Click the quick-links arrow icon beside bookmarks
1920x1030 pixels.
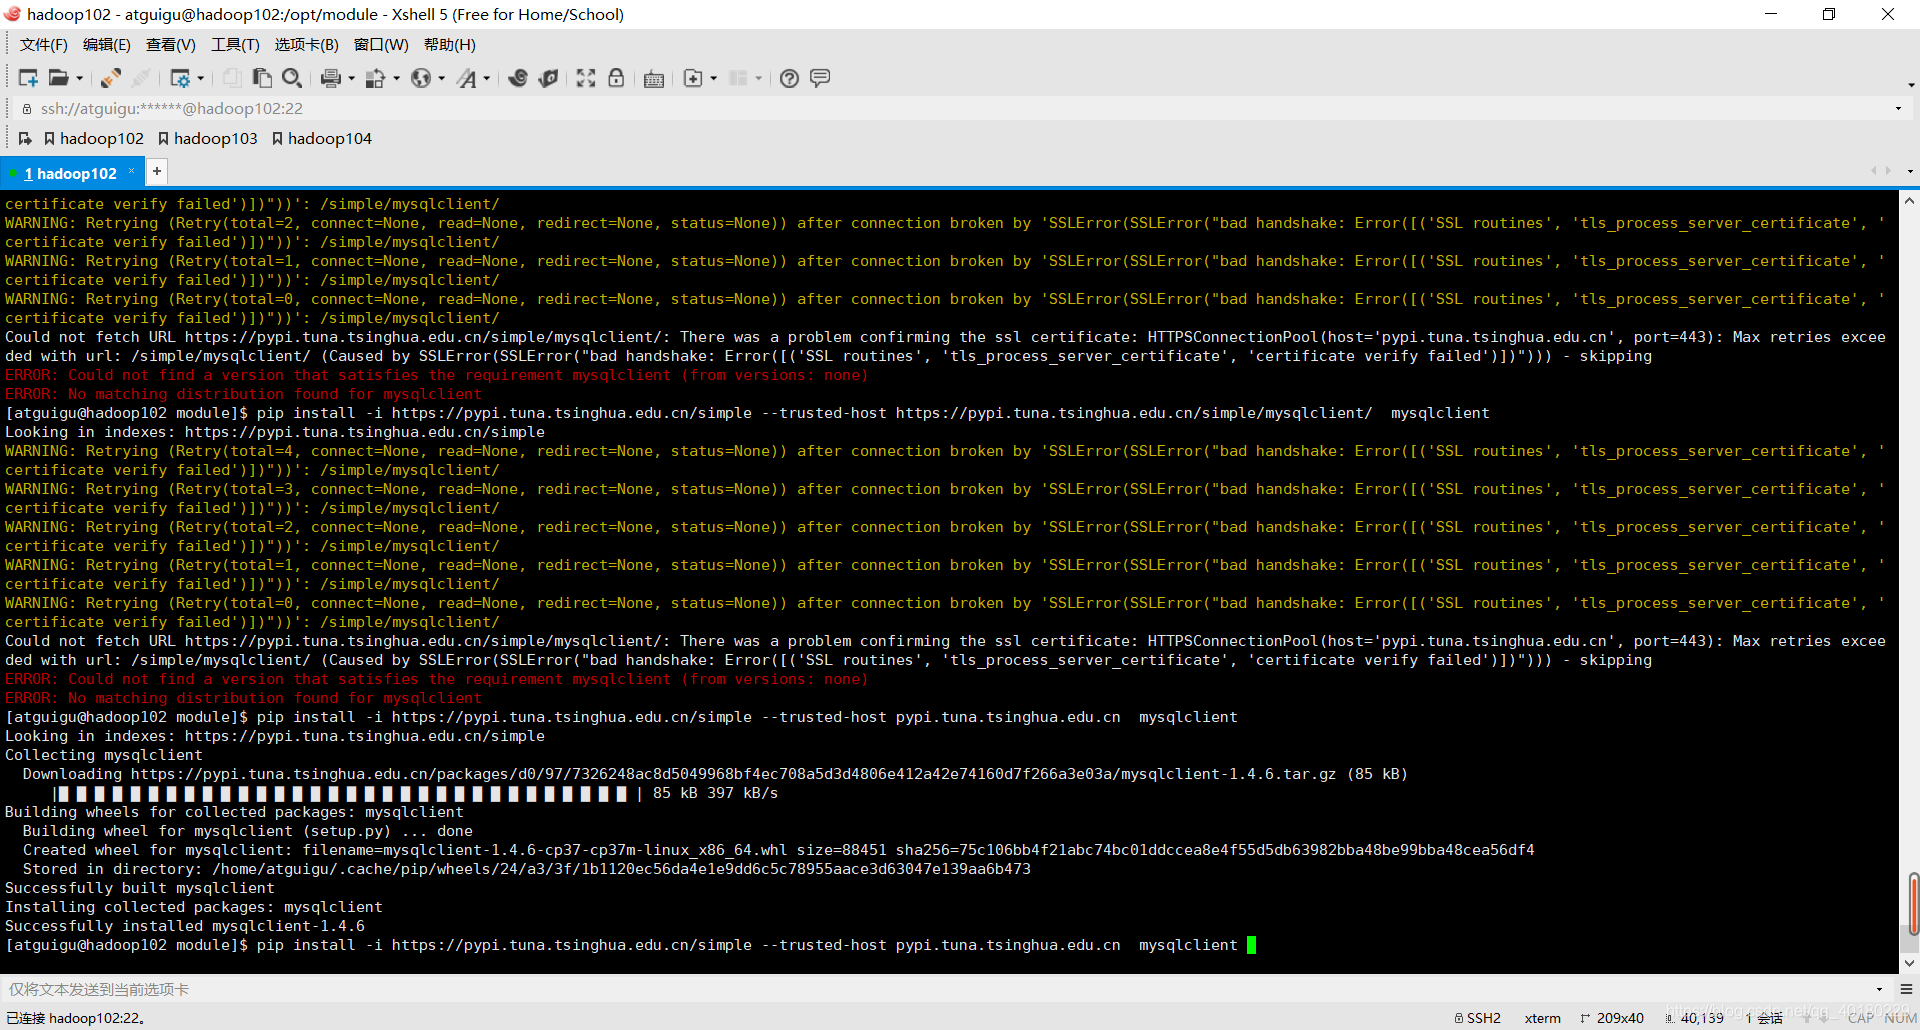click(25, 138)
